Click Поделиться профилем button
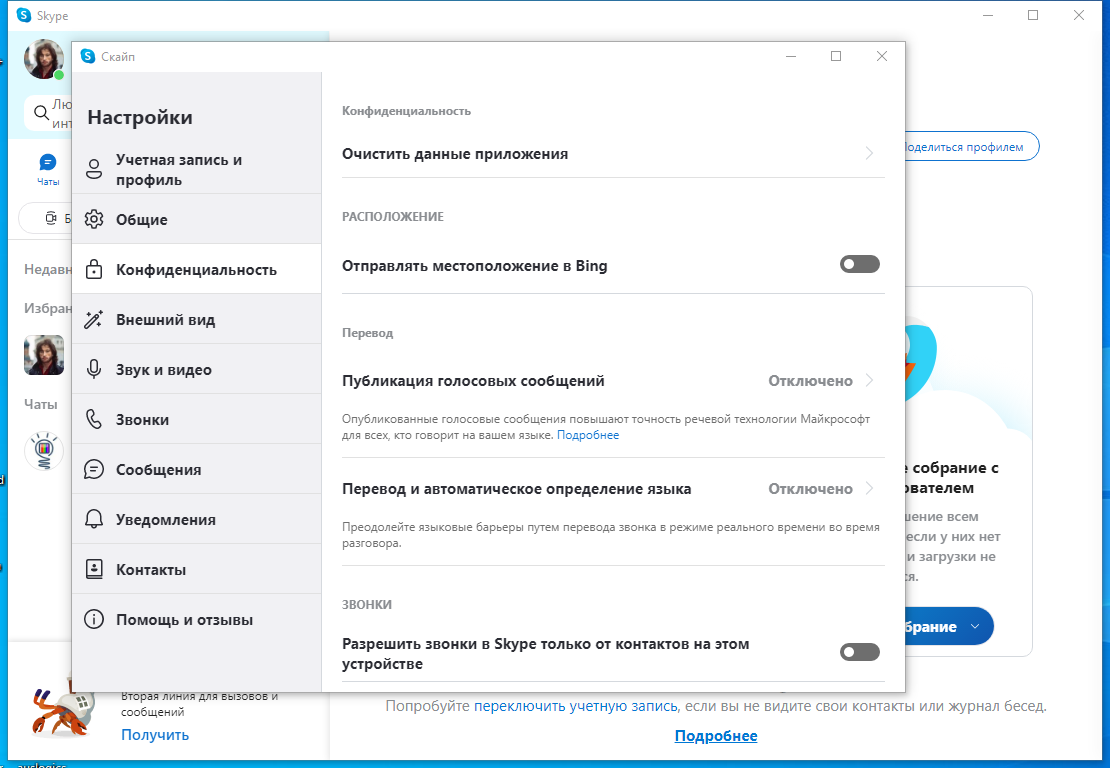 tap(971, 147)
